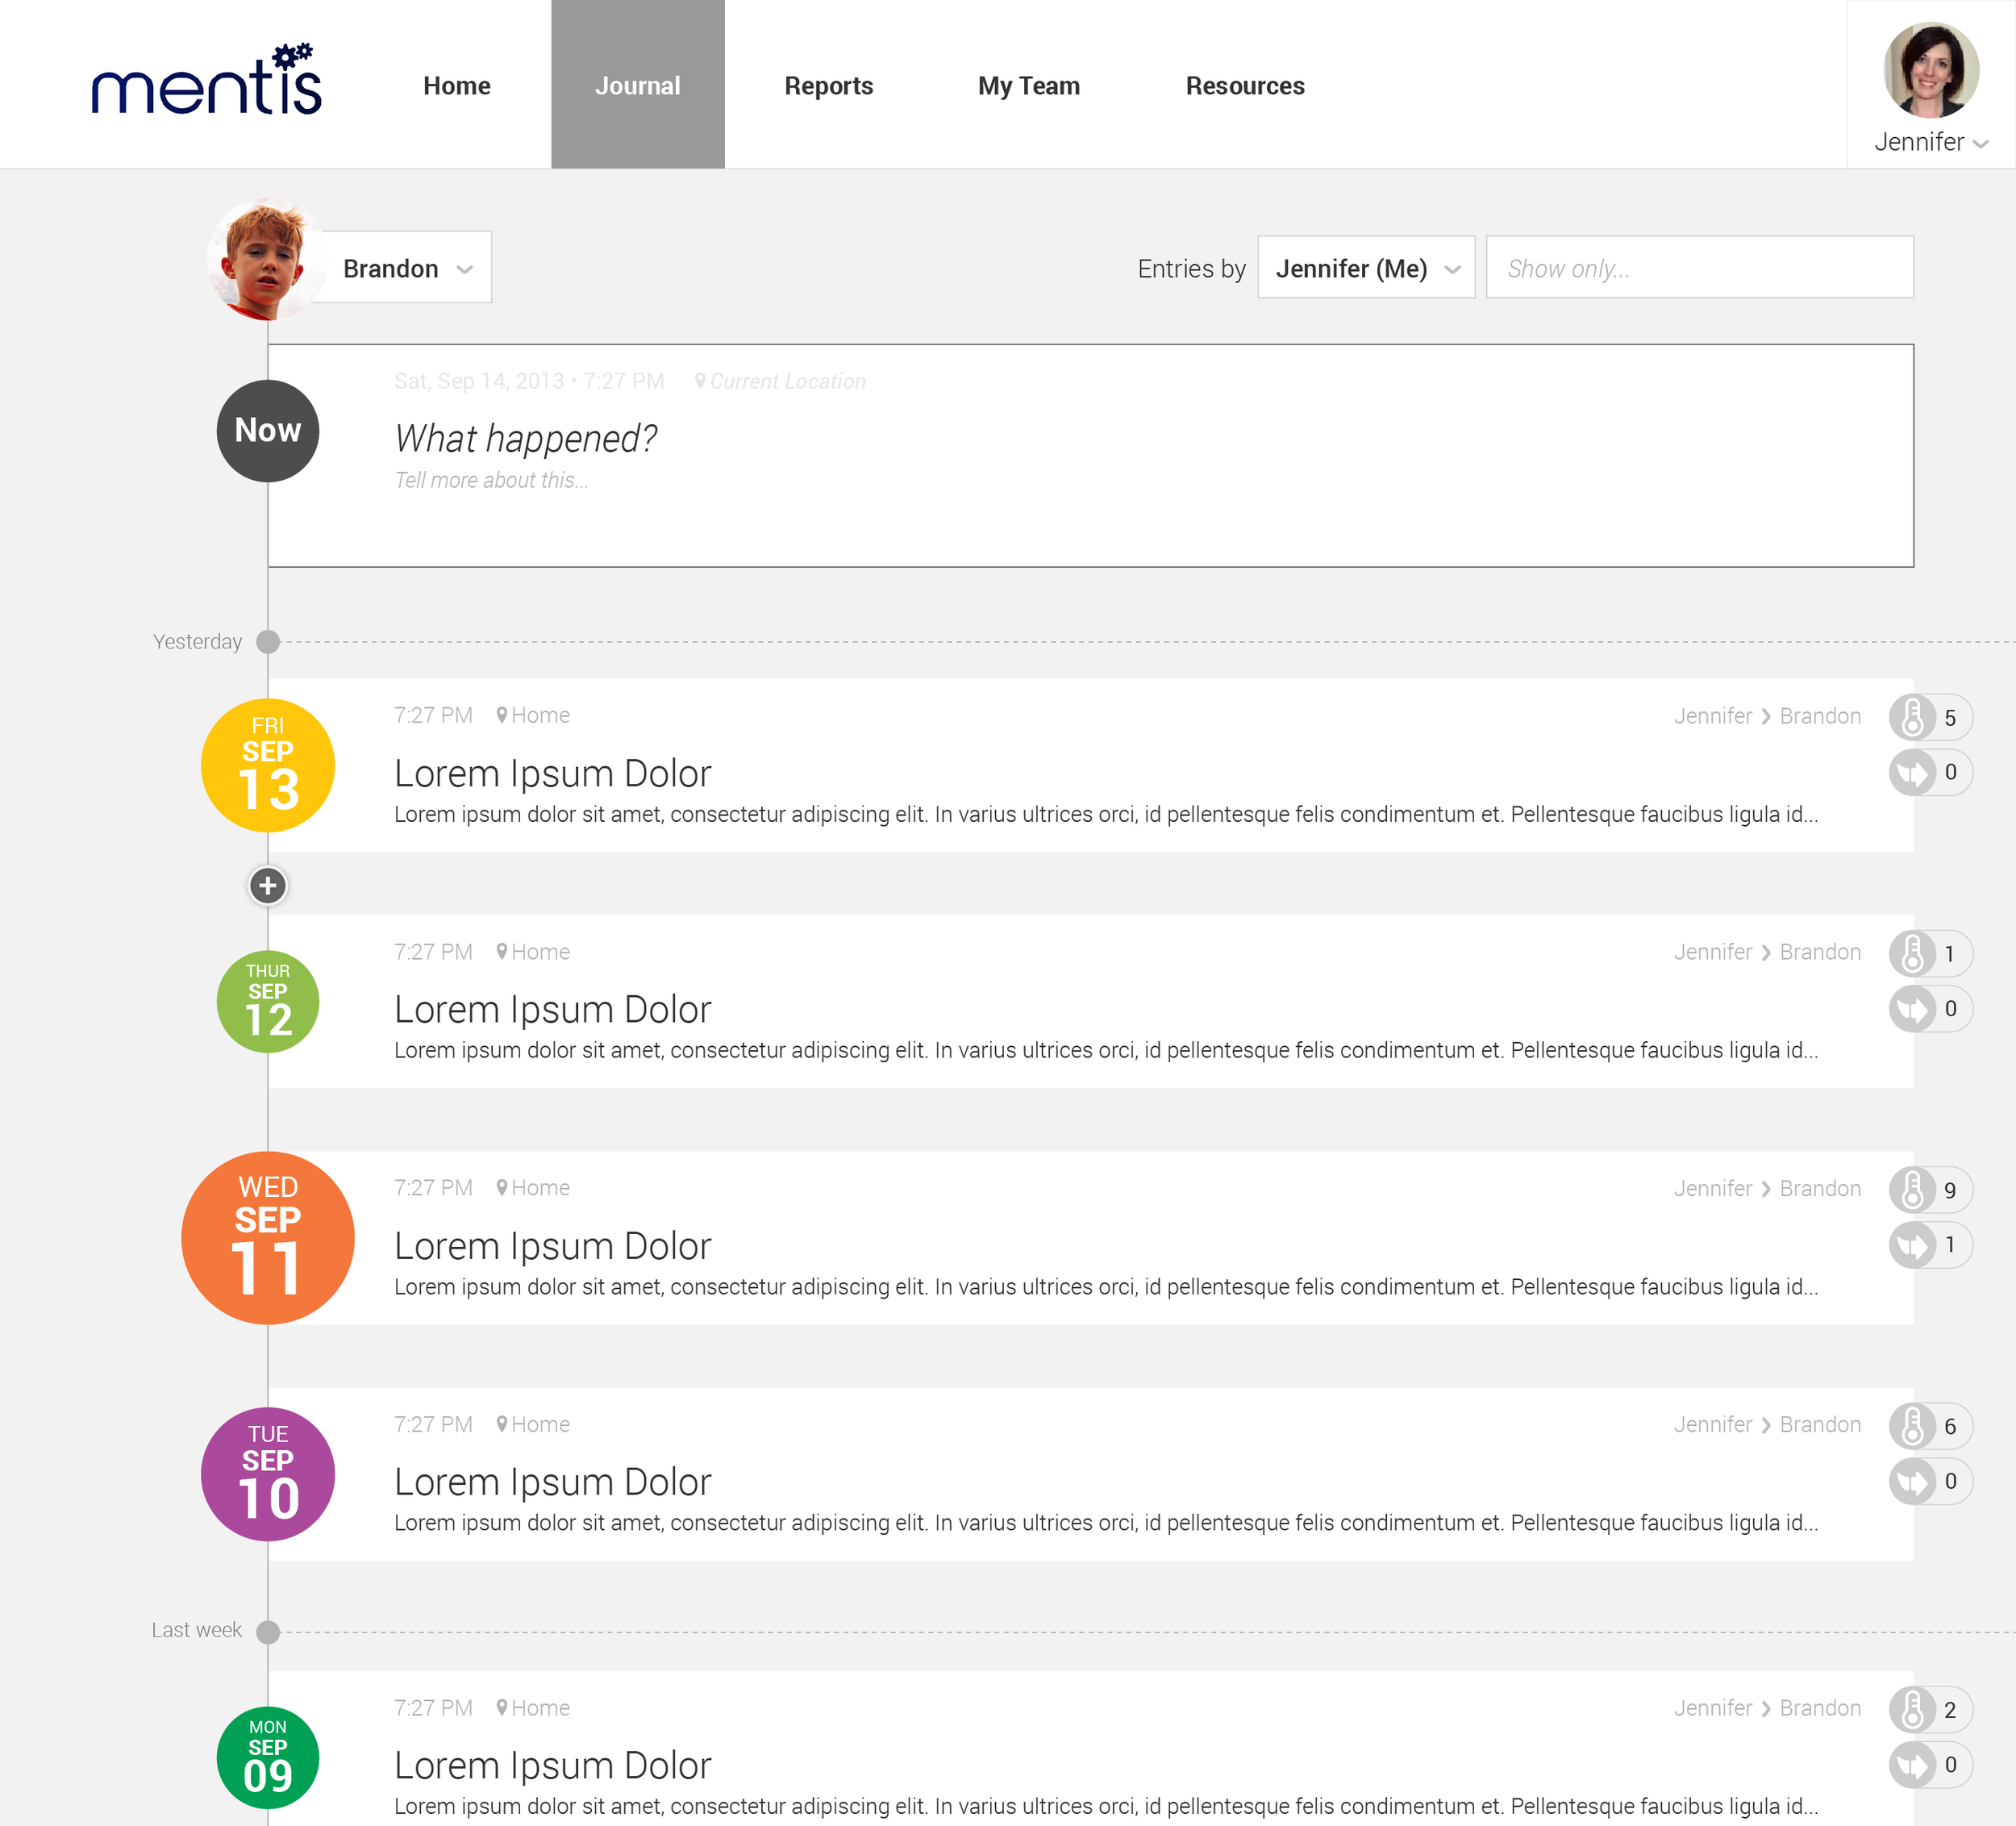Click thermometer icon on Sep 11 entry
The height and width of the screenshot is (1826, 2016).
tap(1912, 1189)
